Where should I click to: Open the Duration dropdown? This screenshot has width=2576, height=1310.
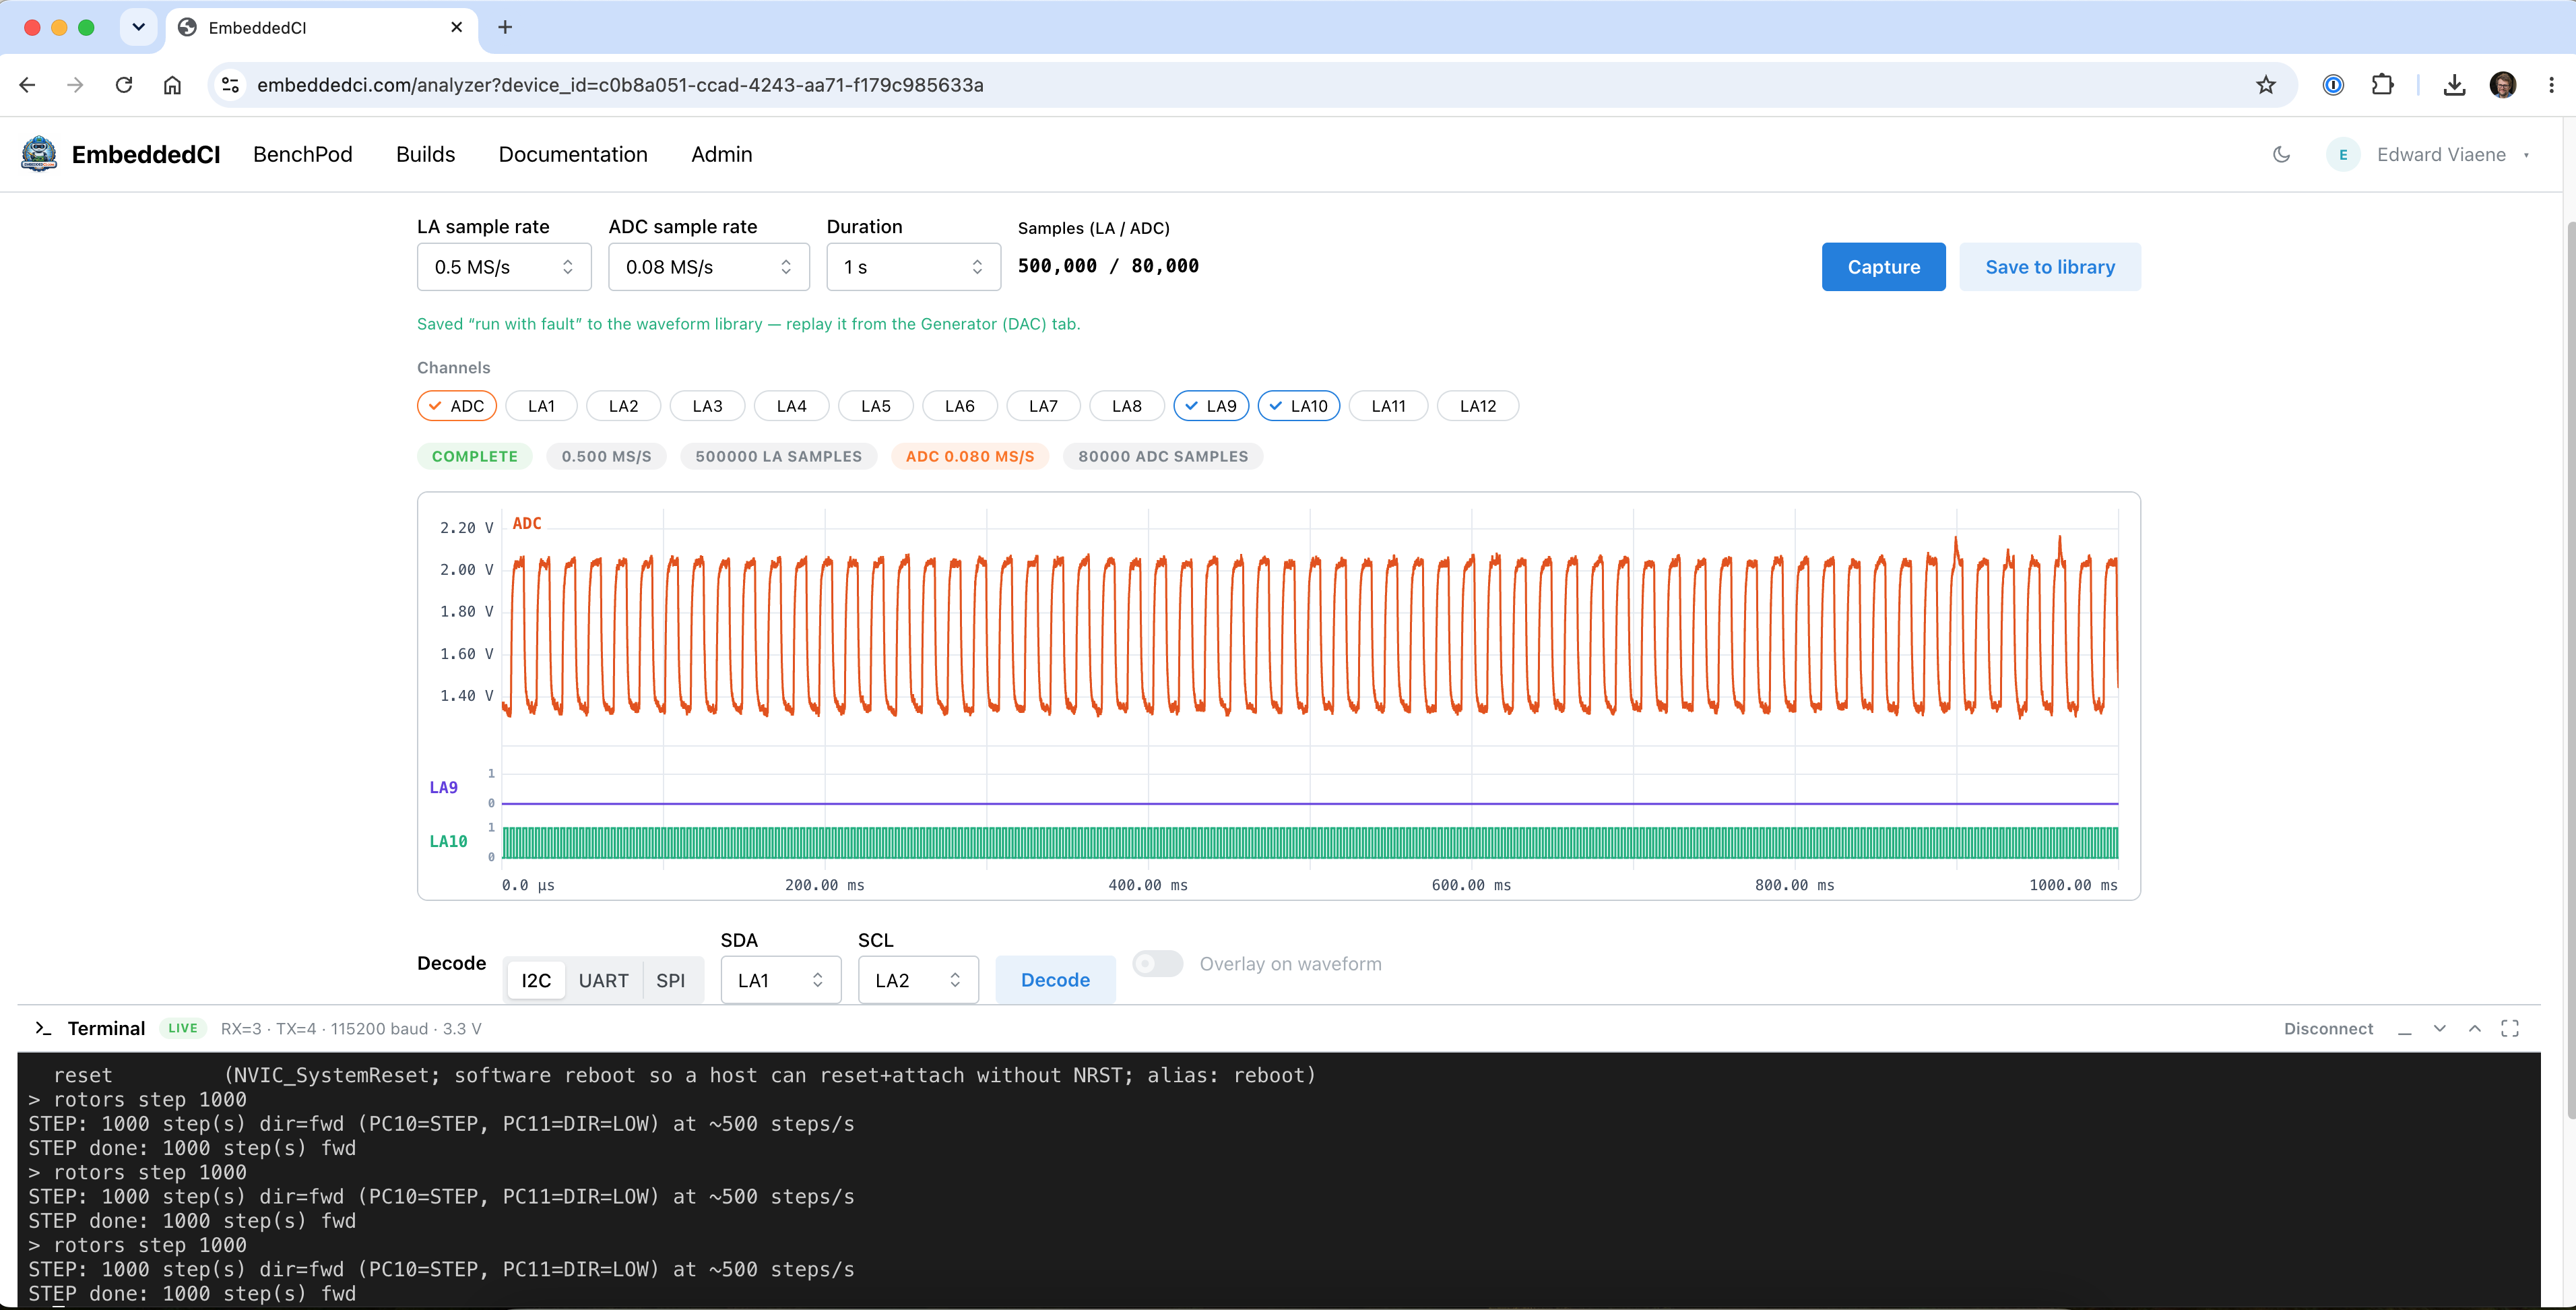pyautogui.click(x=914, y=267)
